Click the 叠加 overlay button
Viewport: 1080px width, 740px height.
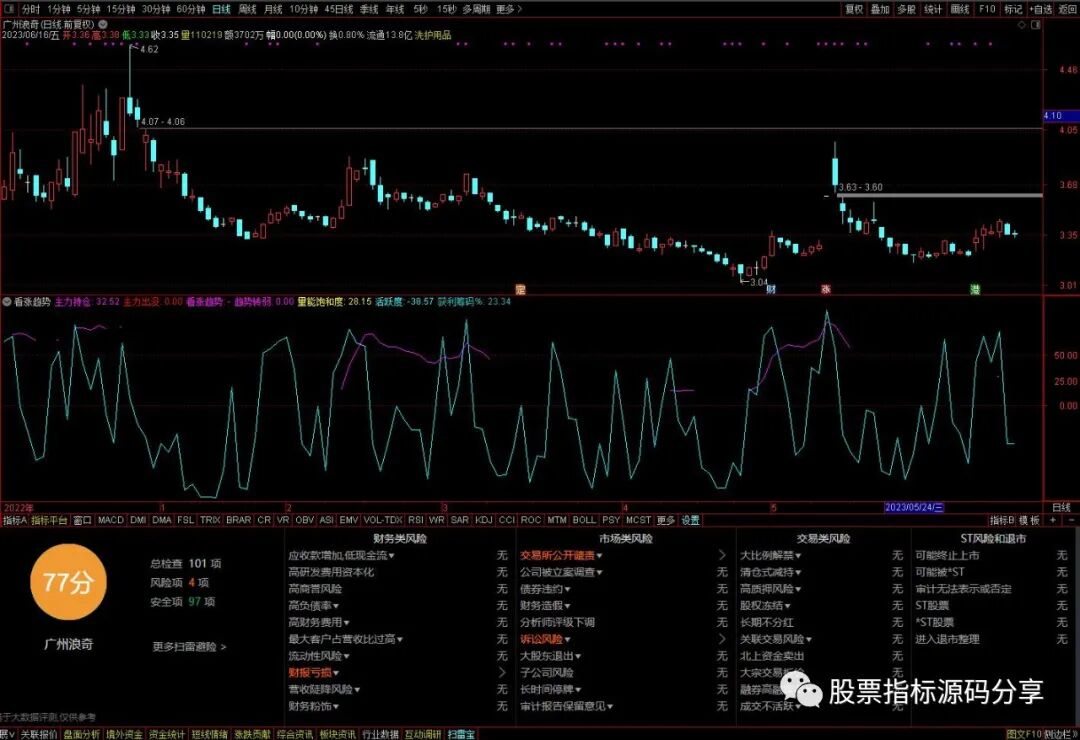(880, 9)
